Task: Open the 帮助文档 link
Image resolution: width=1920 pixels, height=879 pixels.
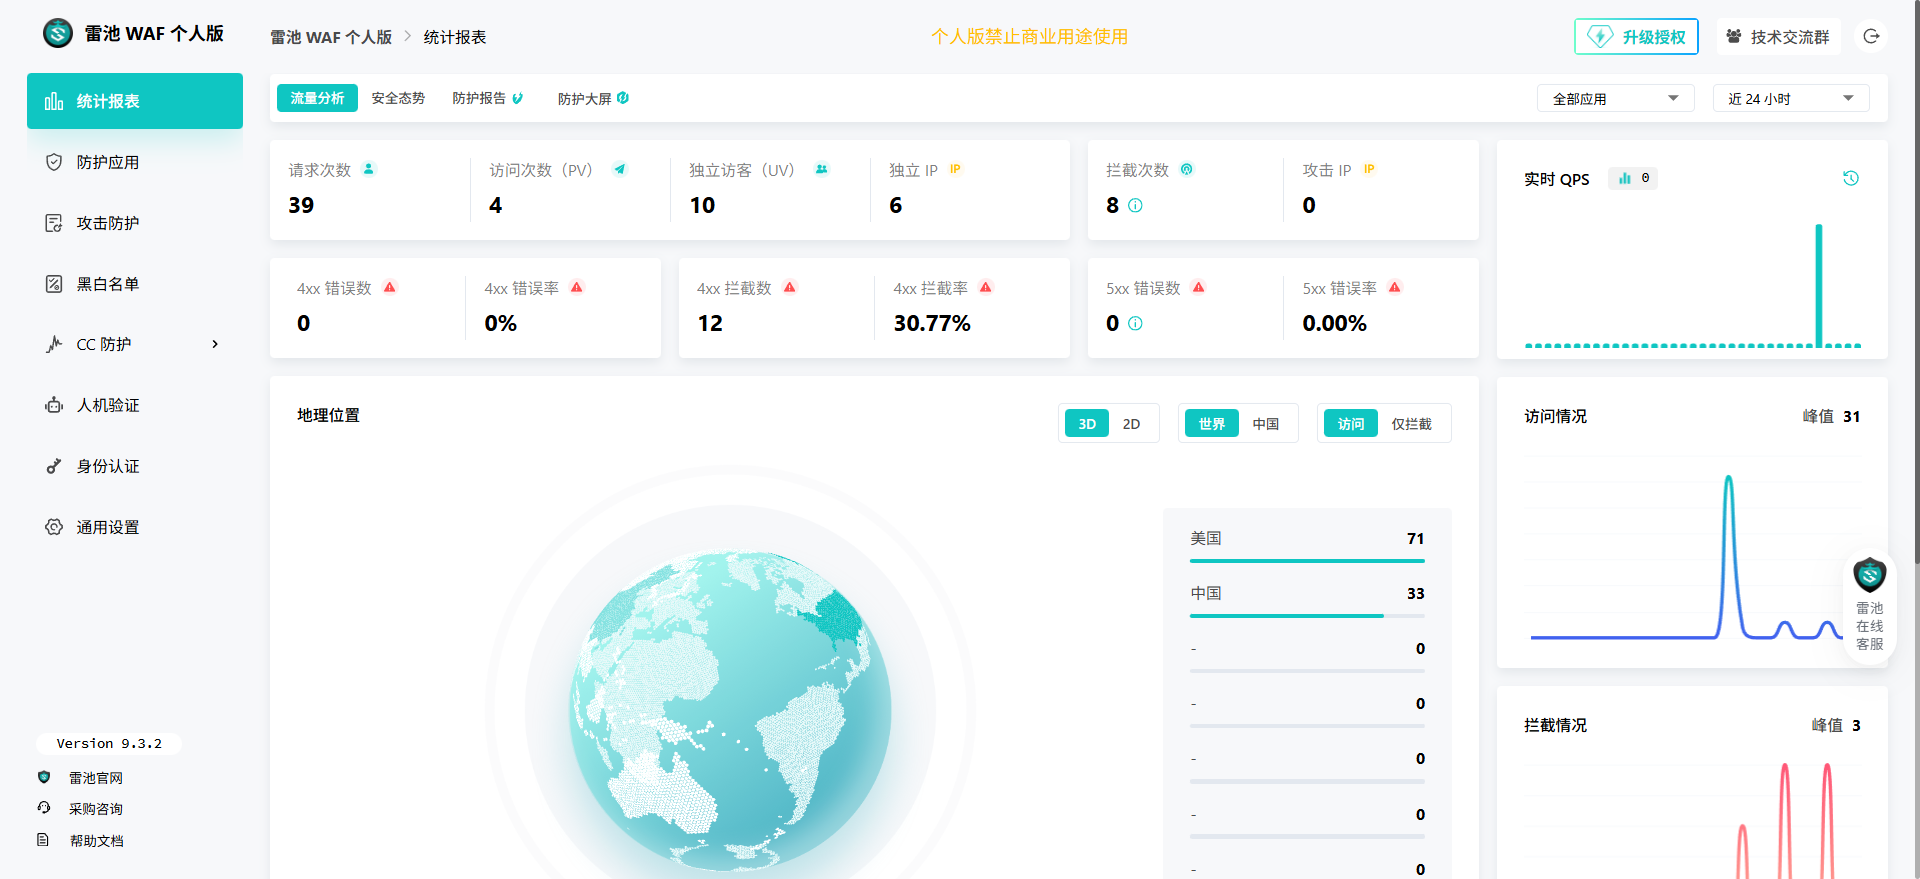Action: (x=97, y=841)
